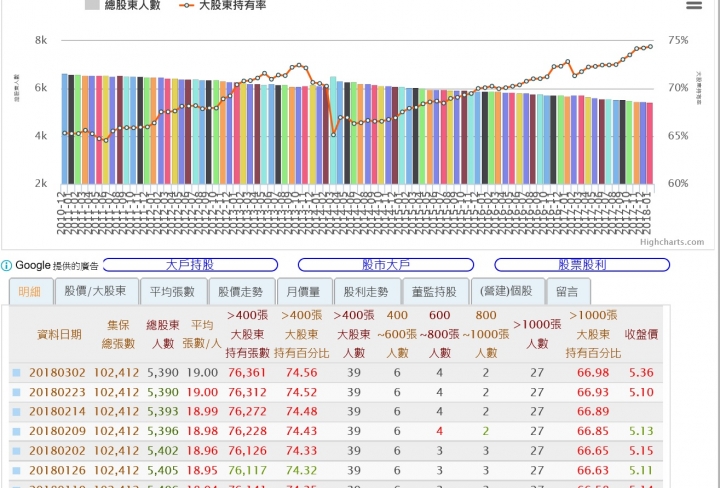Select the date cell 20180209
Viewport: 720px width, 488px height.
tap(57, 432)
